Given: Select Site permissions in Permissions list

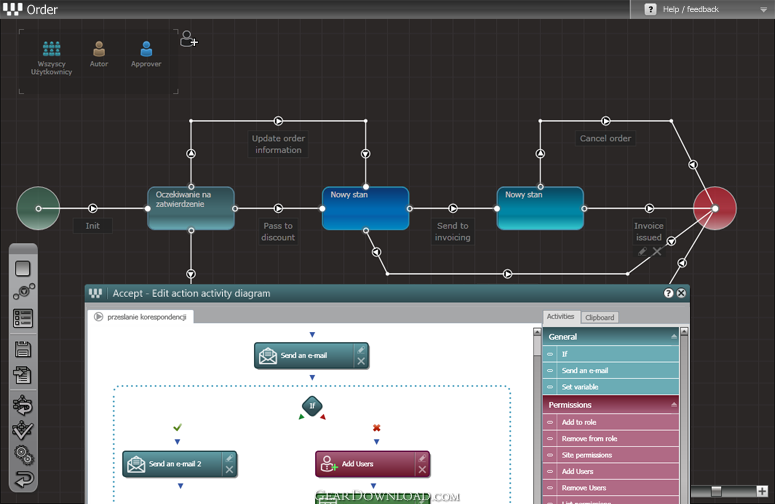Looking at the screenshot, I should 611,455.
